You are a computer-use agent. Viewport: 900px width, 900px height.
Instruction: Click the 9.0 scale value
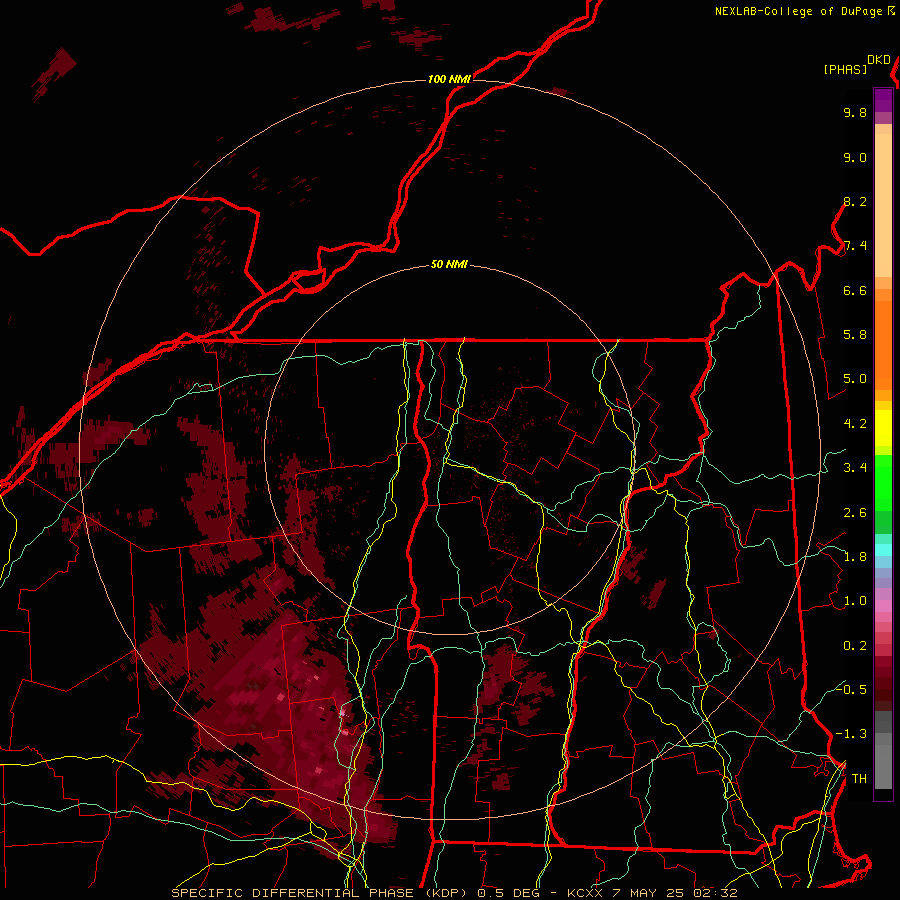[x=855, y=157]
